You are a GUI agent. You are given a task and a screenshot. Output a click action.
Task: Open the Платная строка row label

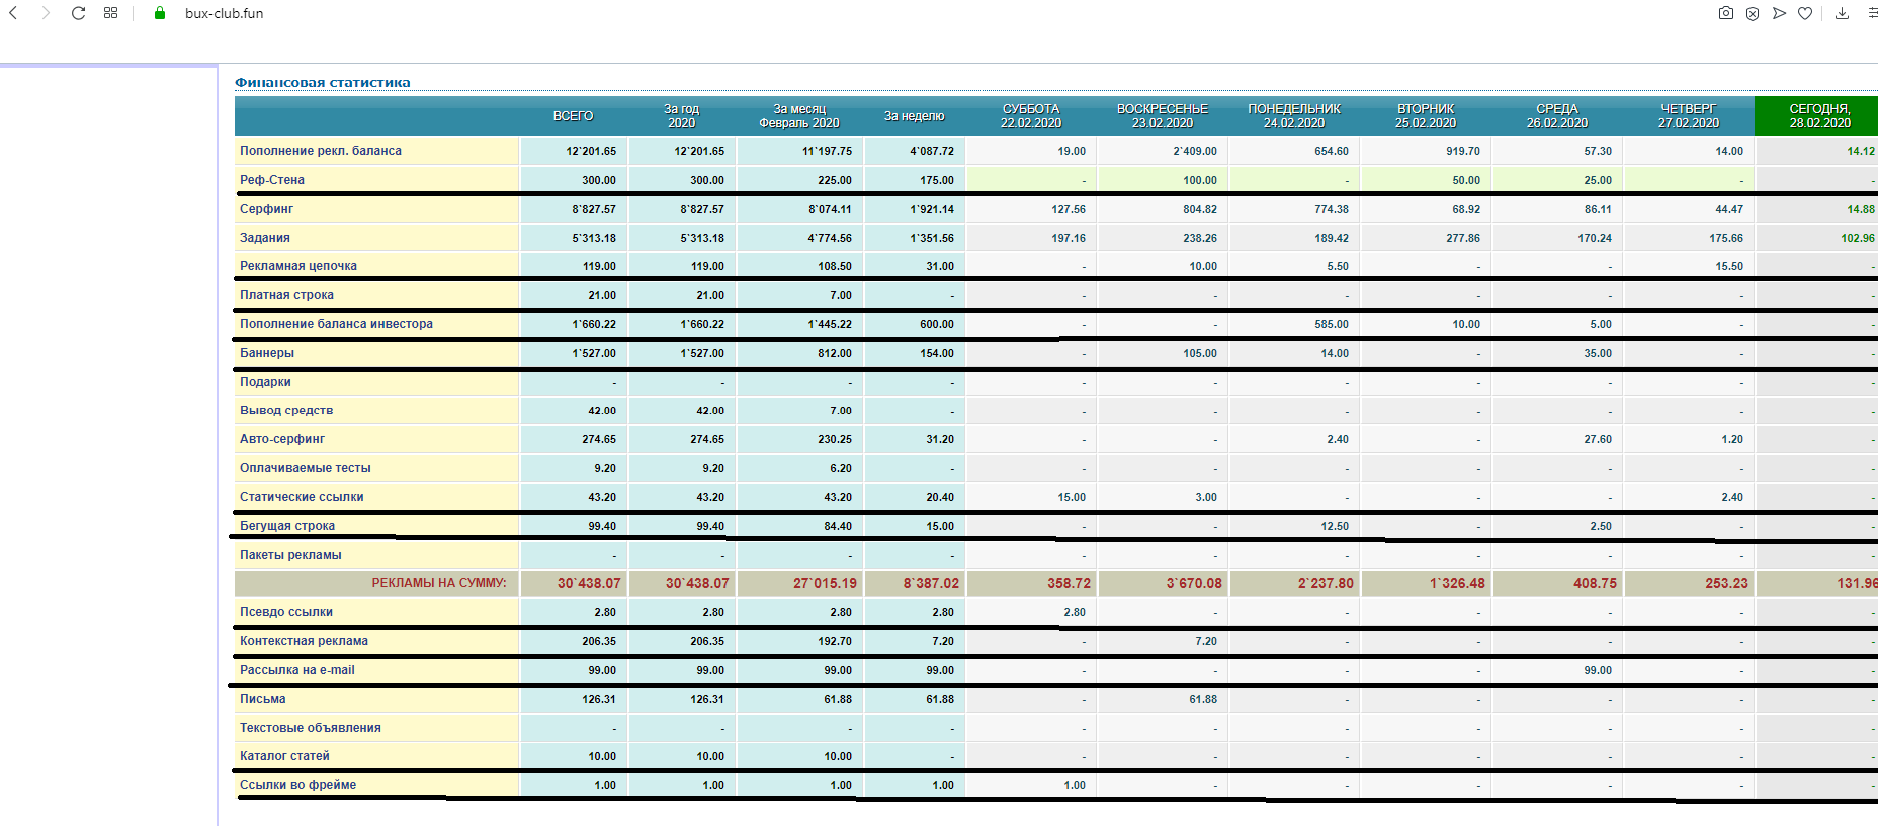click(x=287, y=295)
